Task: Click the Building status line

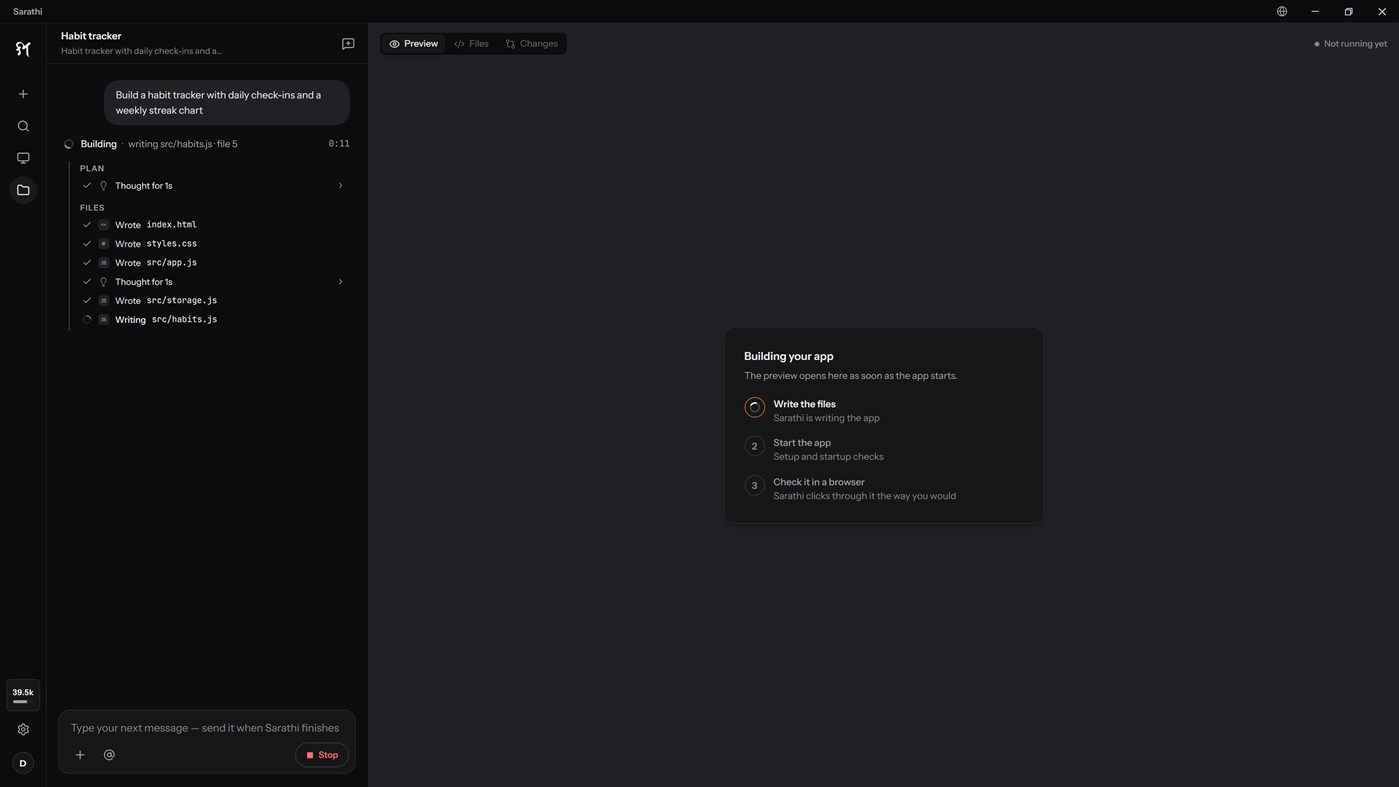Action: (x=206, y=144)
